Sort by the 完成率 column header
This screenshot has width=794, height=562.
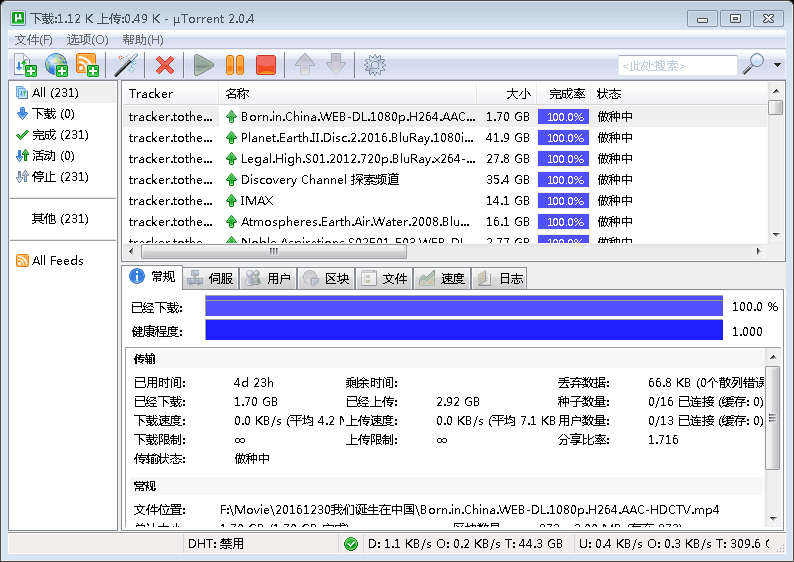(564, 94)
